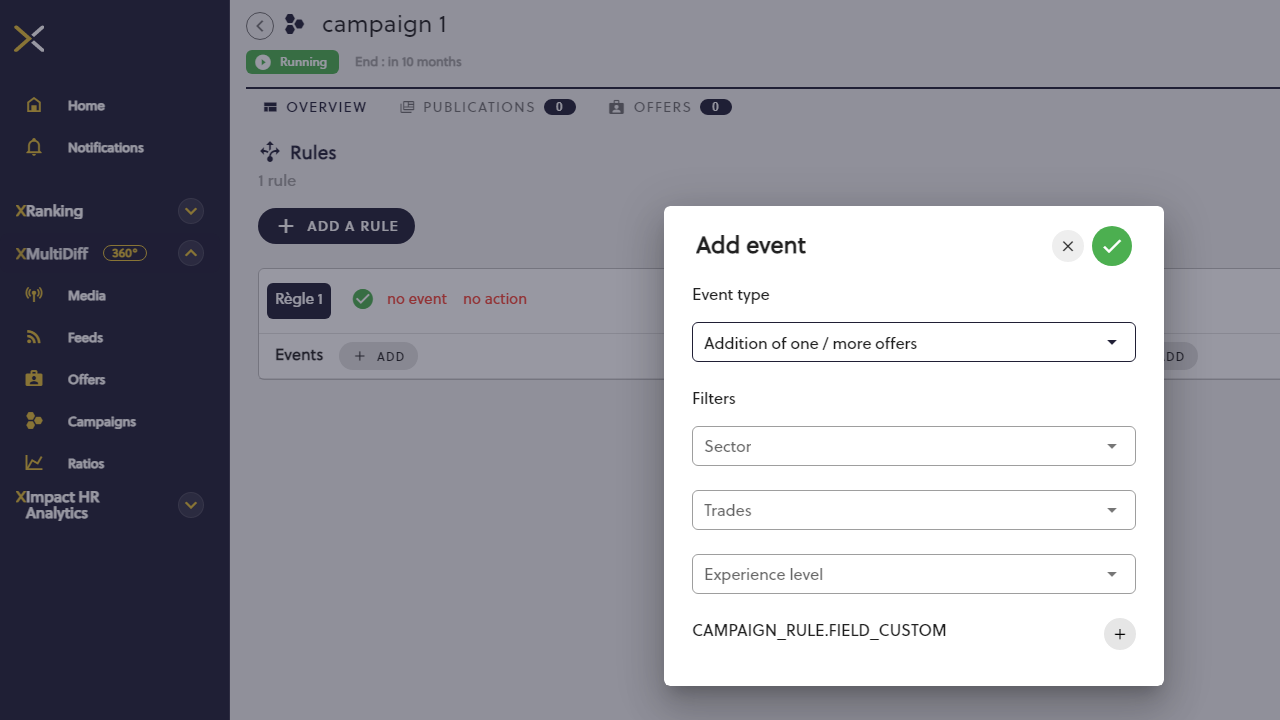
Task: Open the Event type dropdown
Action: point(914,342)
